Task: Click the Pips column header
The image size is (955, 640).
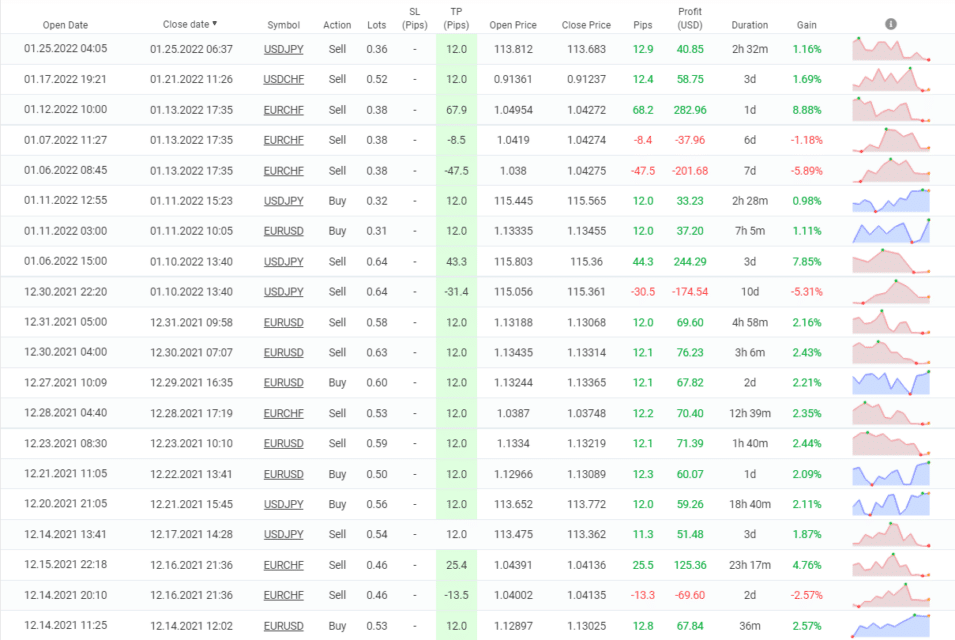Action: coord(643,25)
